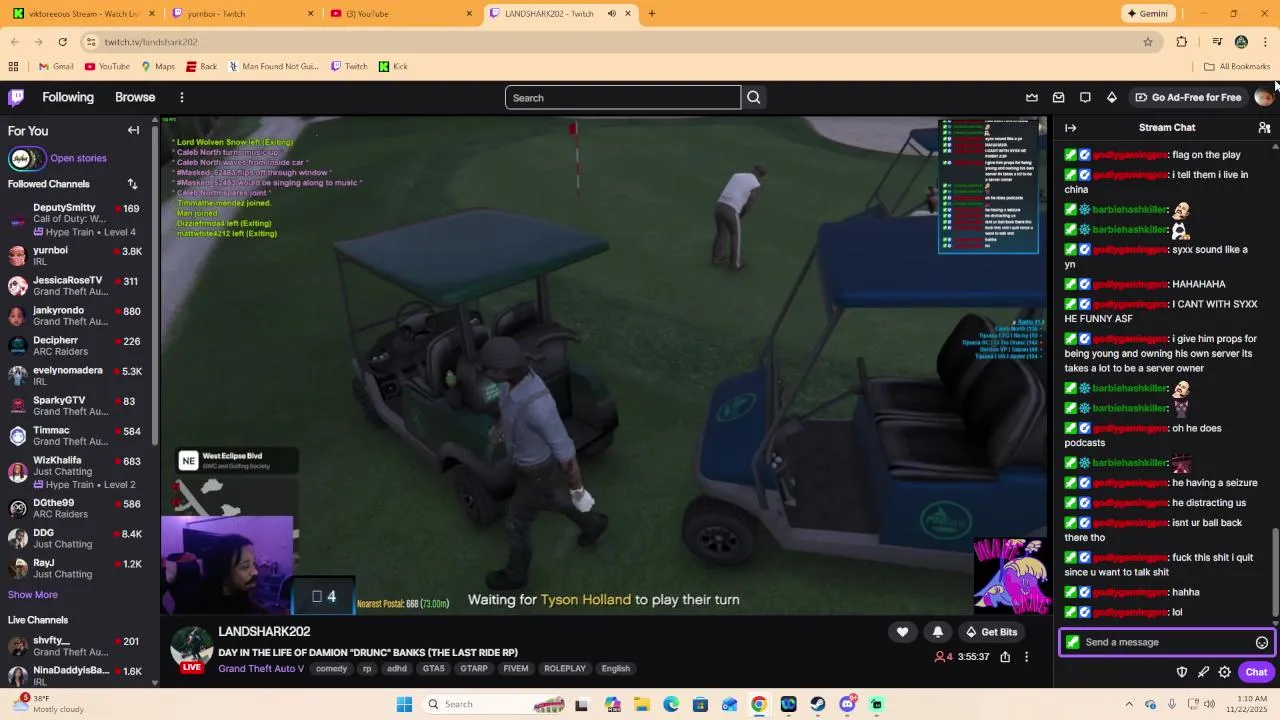Screen dimensions: 1280x720
Task: Focus the Twitch search box
Action: [623, 97]
